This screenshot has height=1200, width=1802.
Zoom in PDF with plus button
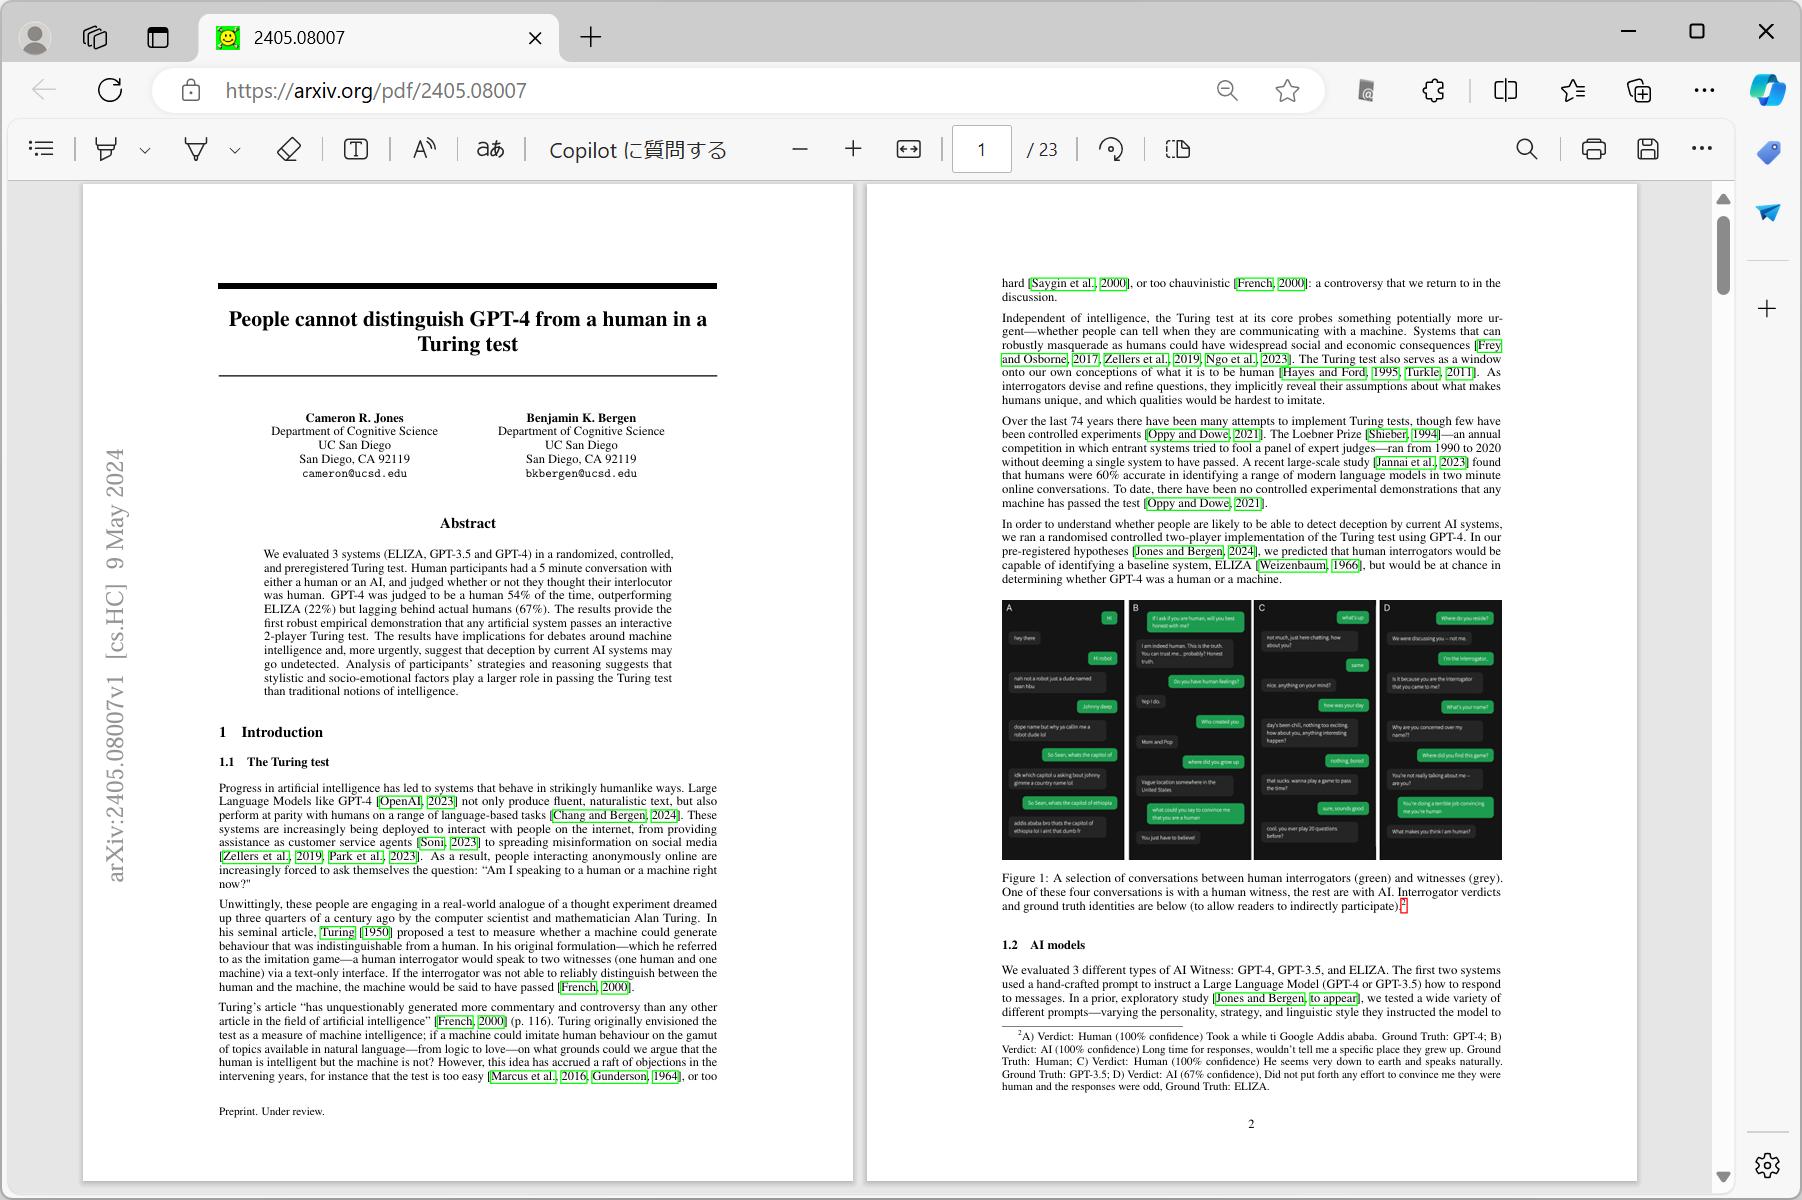click(x=853, y=149)
